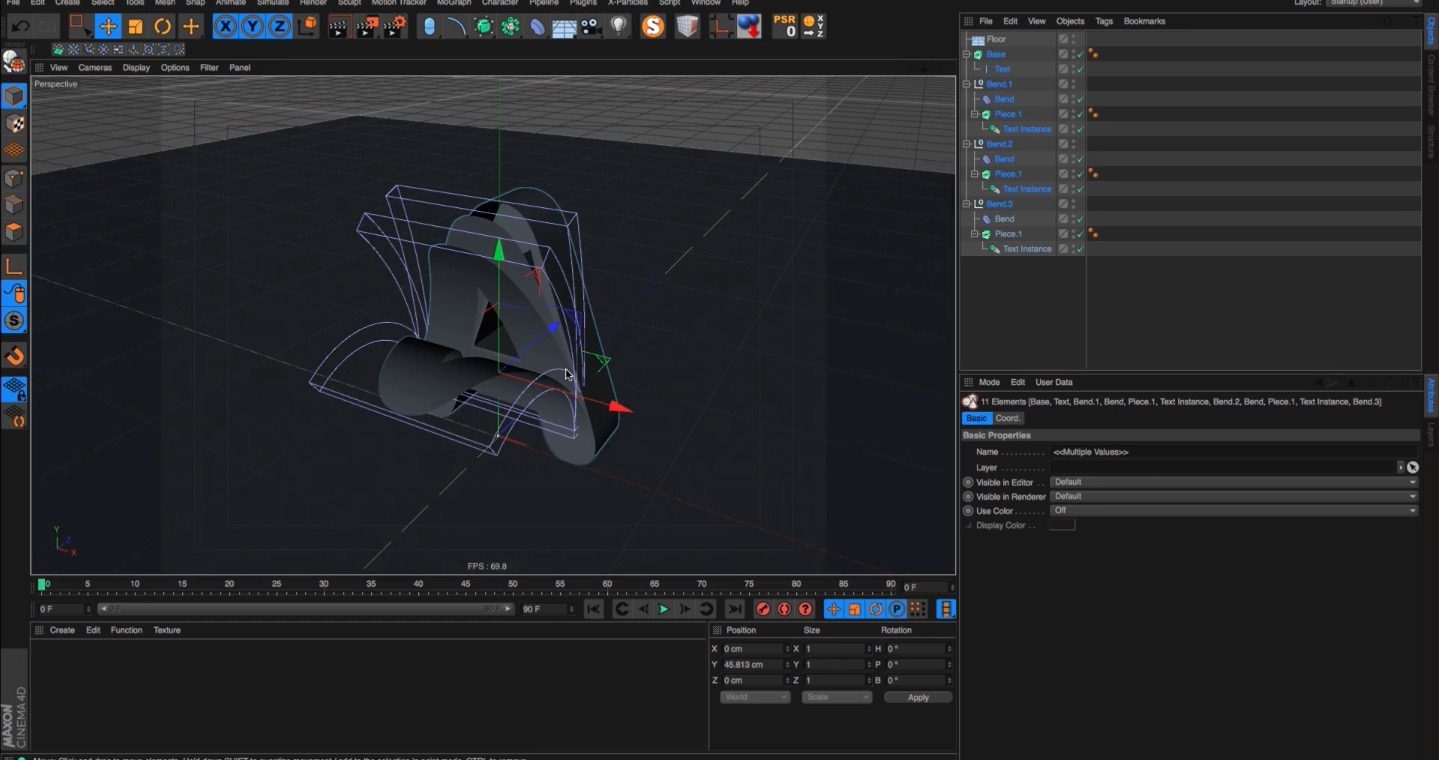Toggle the Z axis lock
This screenshot has width=1439, height=760.
point(279,27)
